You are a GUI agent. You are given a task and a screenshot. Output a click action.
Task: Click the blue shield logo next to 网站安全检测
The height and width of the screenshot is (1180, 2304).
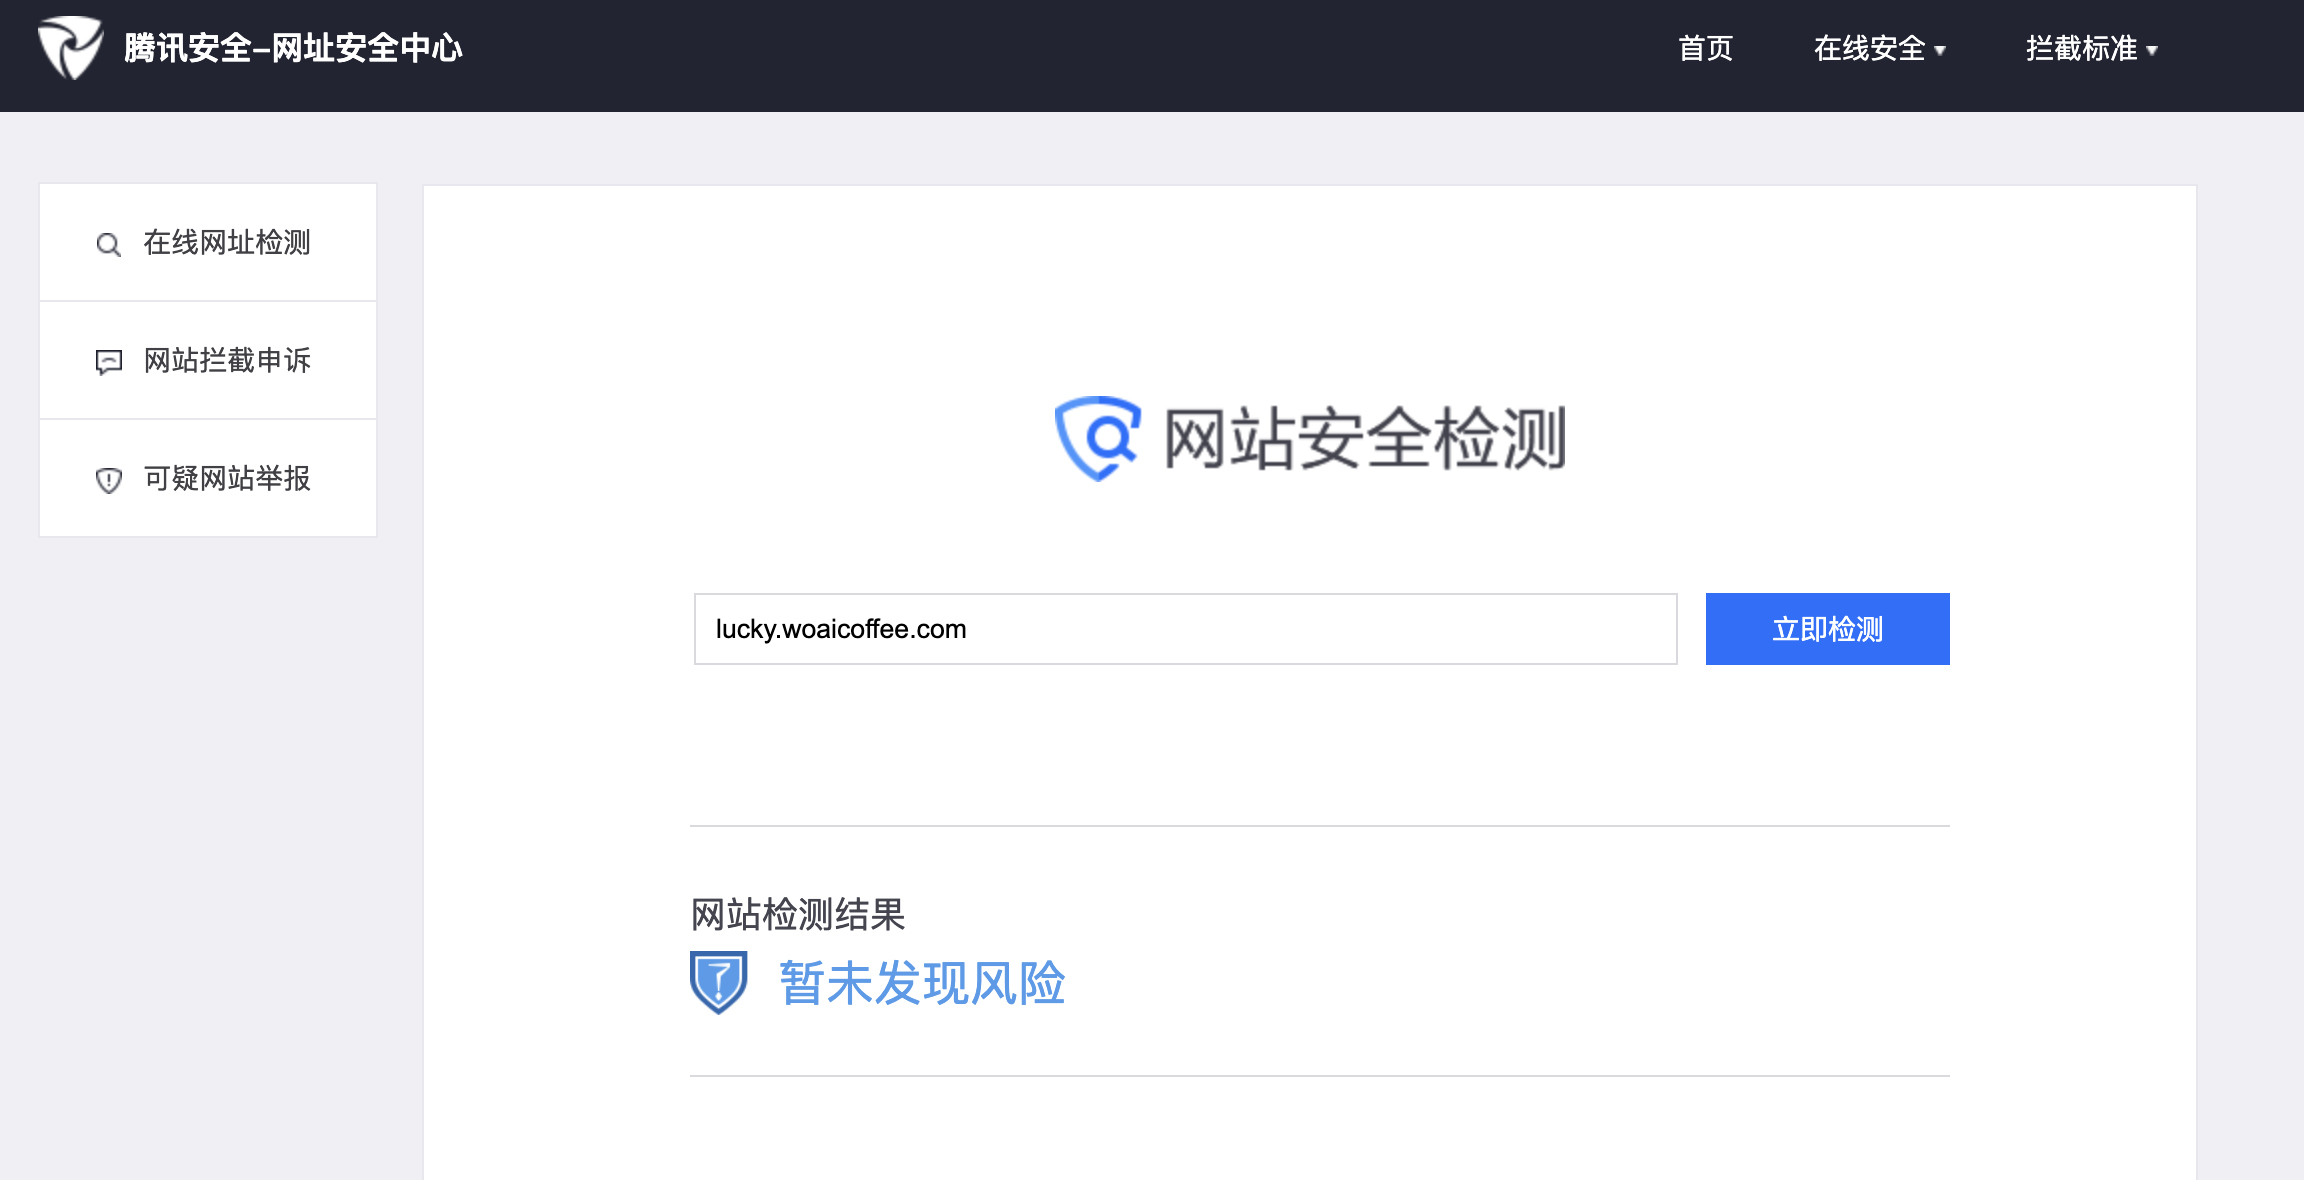(x=1098, y=438)
